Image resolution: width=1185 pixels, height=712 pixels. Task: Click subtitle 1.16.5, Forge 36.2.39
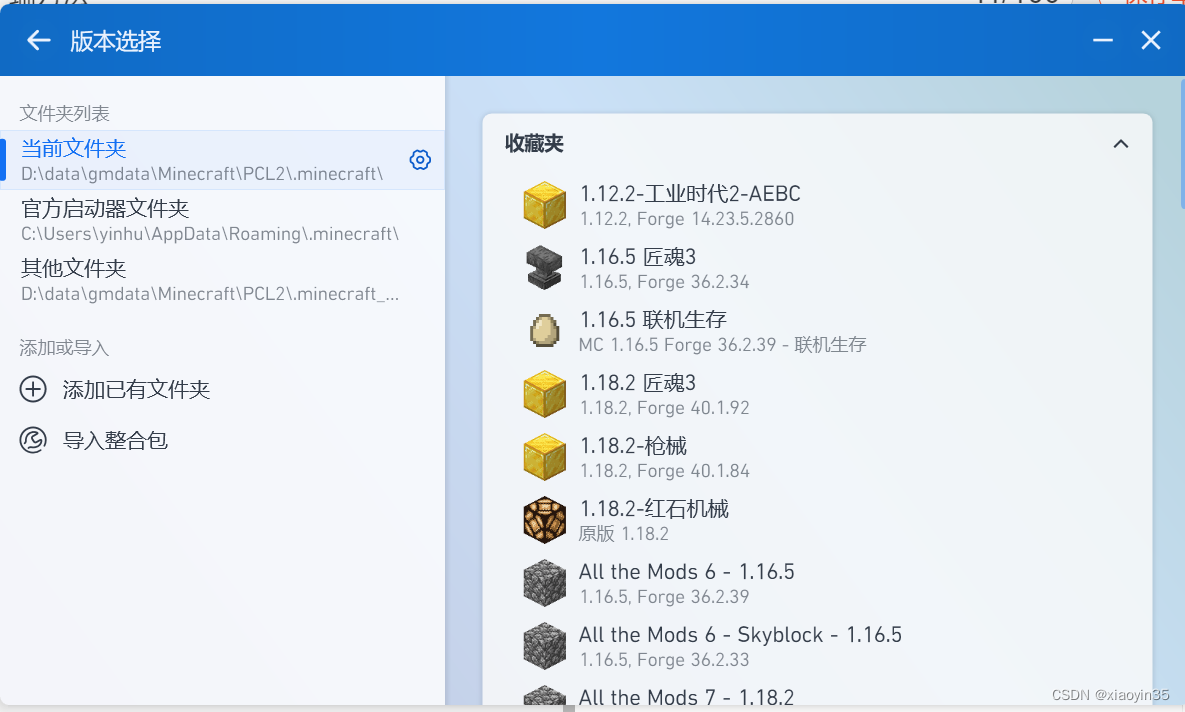click(x=664, y=597)
